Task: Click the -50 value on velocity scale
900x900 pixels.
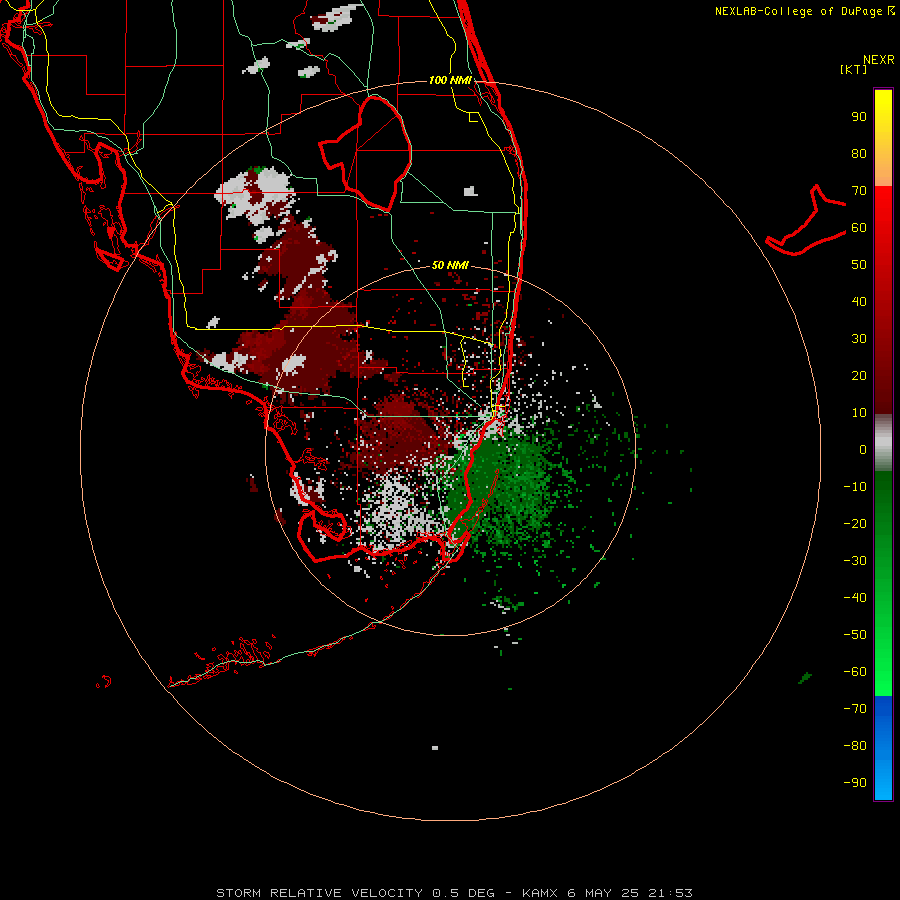Action: pyautogui.click(x=855, y=634)
